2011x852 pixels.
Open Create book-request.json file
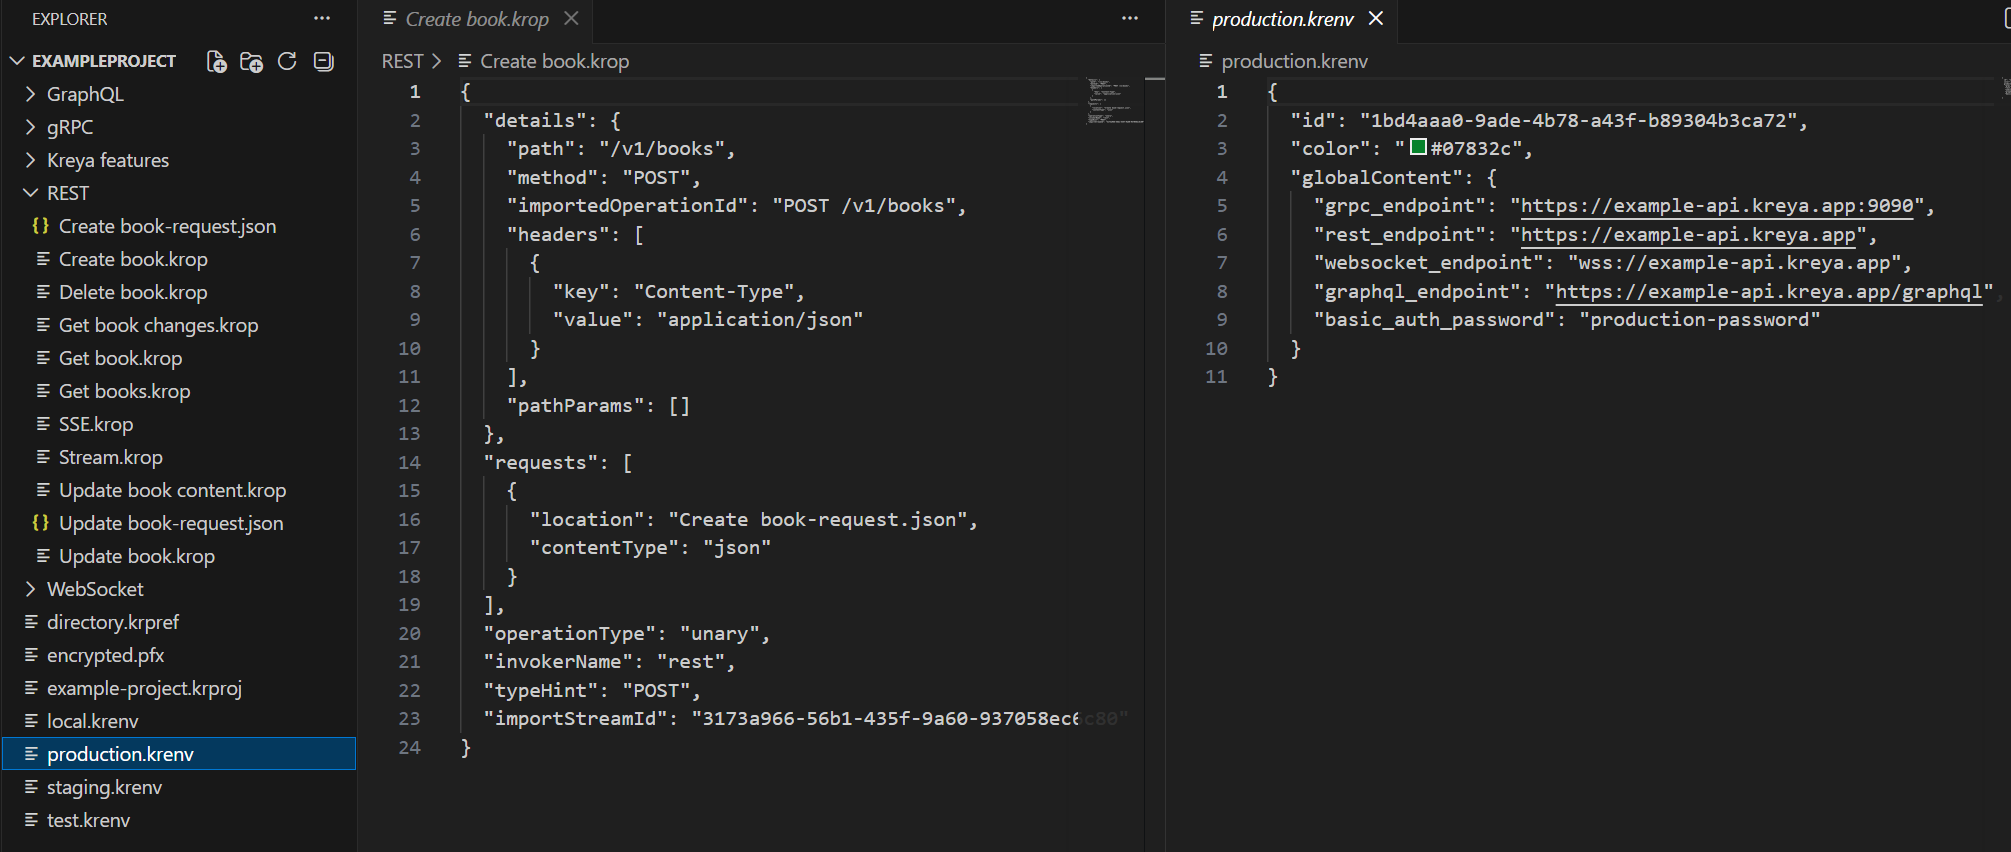tap(167, 226)
